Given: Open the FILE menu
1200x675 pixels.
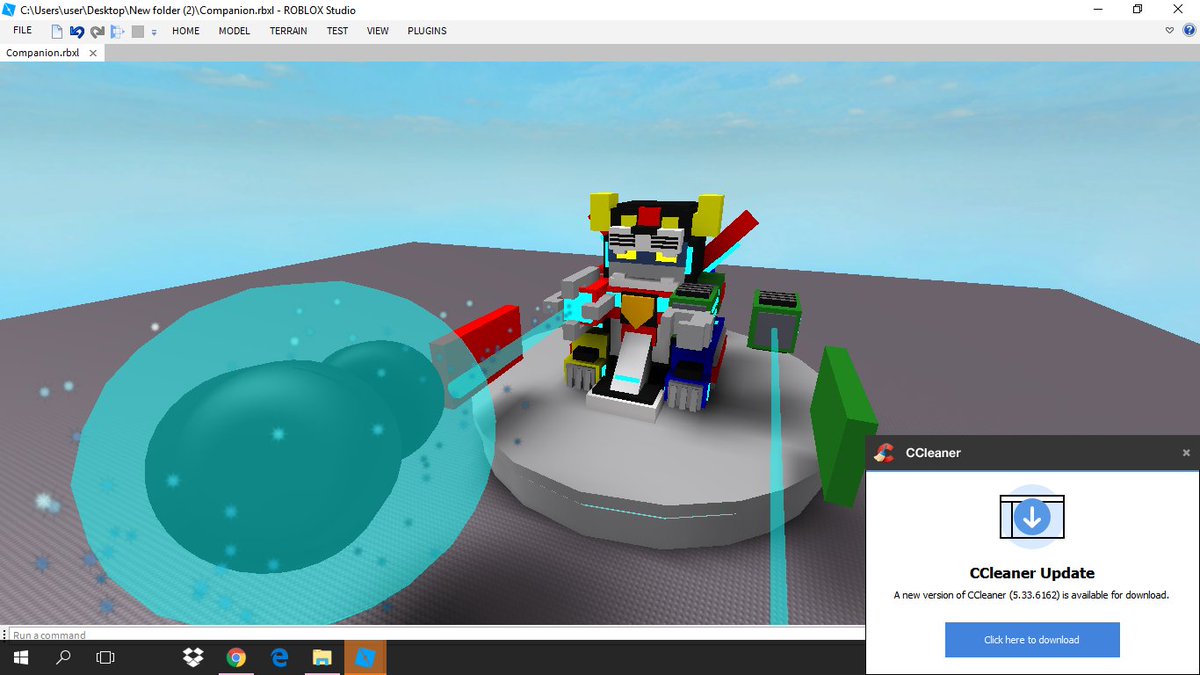Looking at the screenshot, I should tap(22, 30).
